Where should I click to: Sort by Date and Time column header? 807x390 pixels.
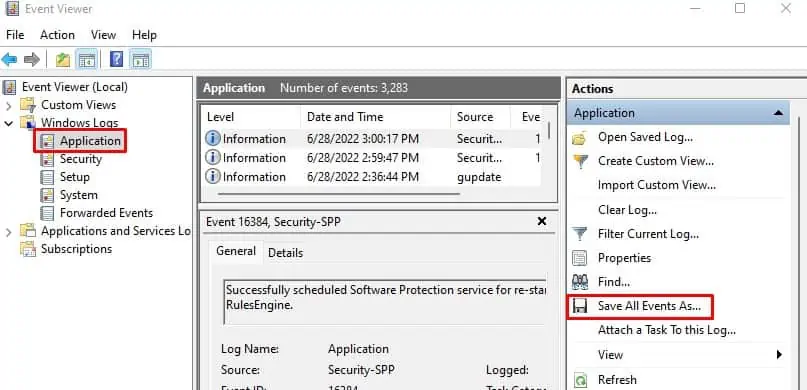[375, 117]
